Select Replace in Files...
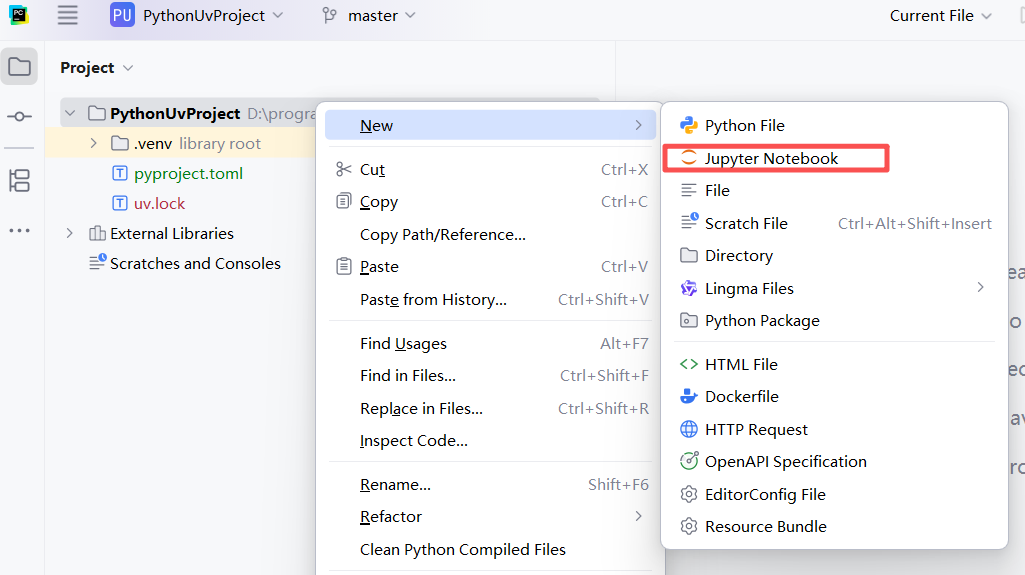The height and width of the screenshot is (575, 1025). (490, 408)
